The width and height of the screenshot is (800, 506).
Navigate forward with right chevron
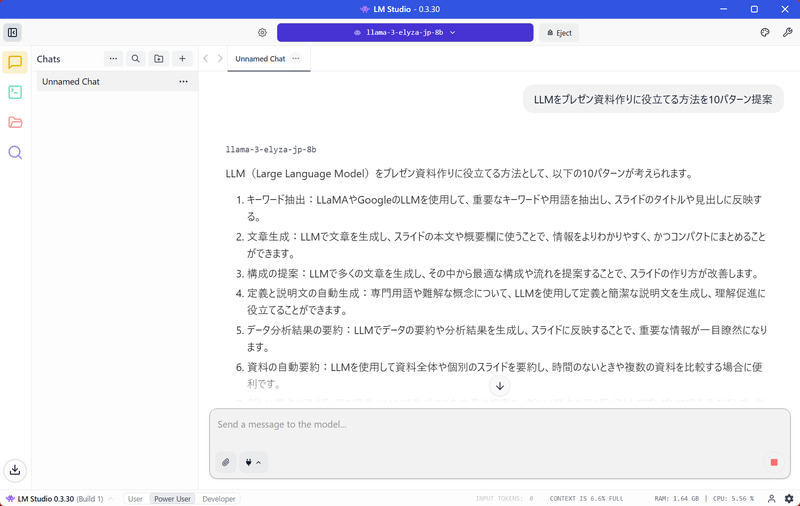[220, 59]
